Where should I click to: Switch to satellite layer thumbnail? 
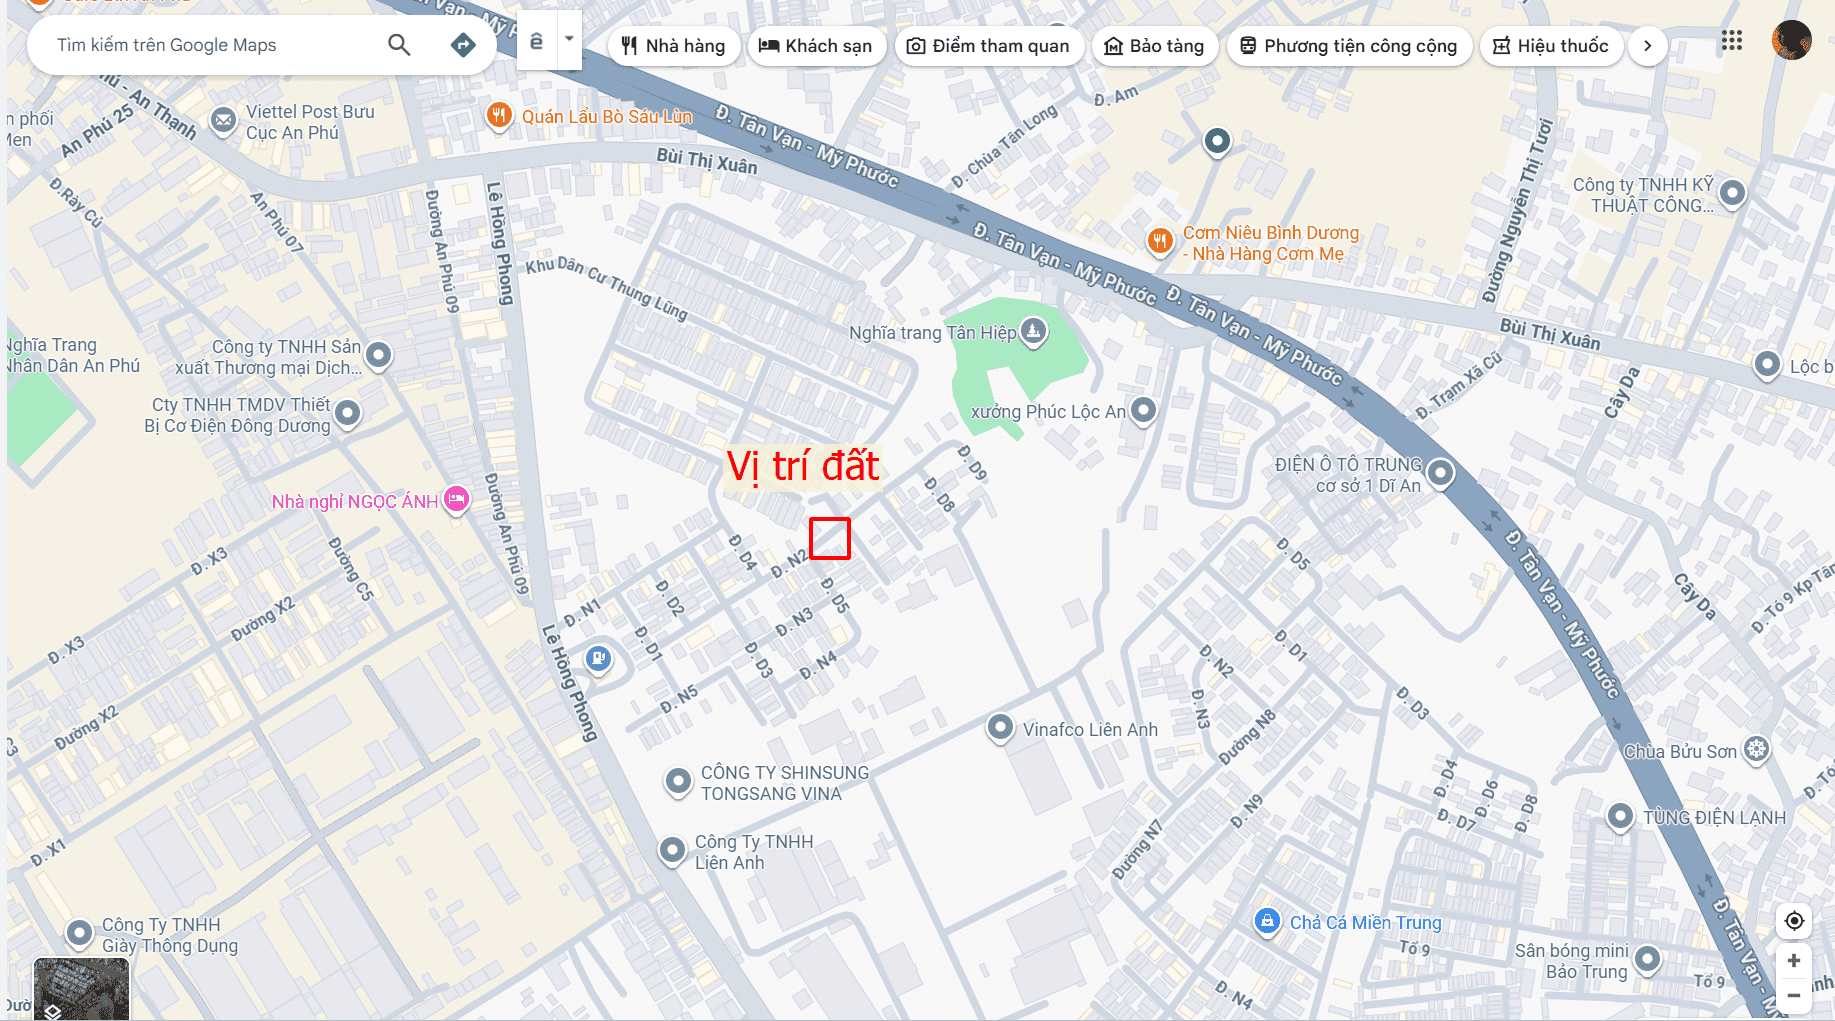coord(81,988)
